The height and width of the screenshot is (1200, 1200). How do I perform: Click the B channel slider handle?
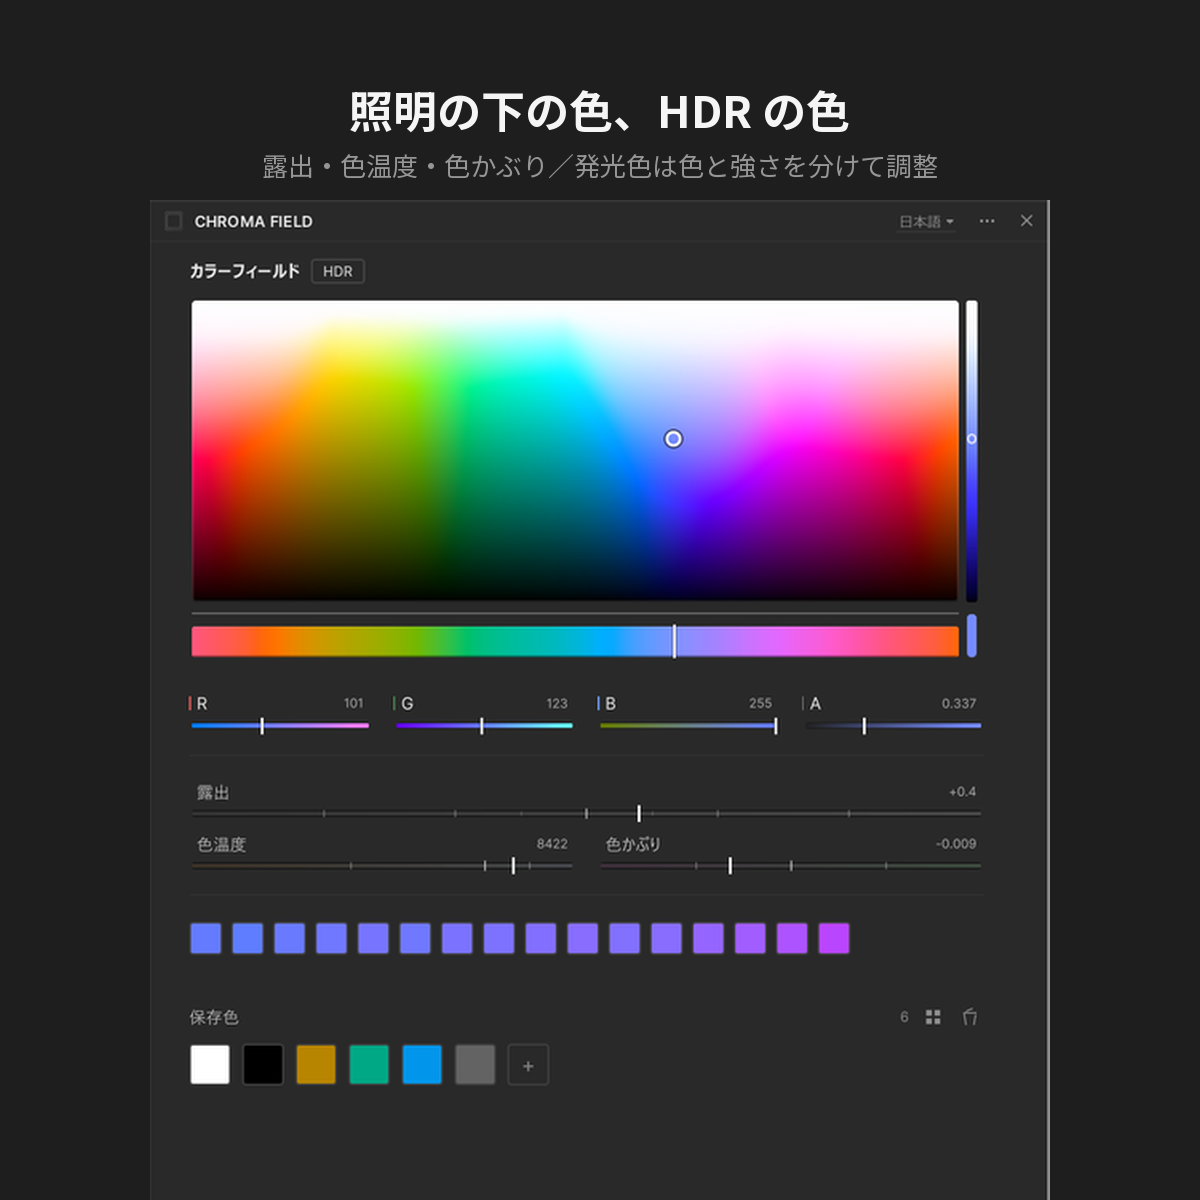tap(775, 726)
